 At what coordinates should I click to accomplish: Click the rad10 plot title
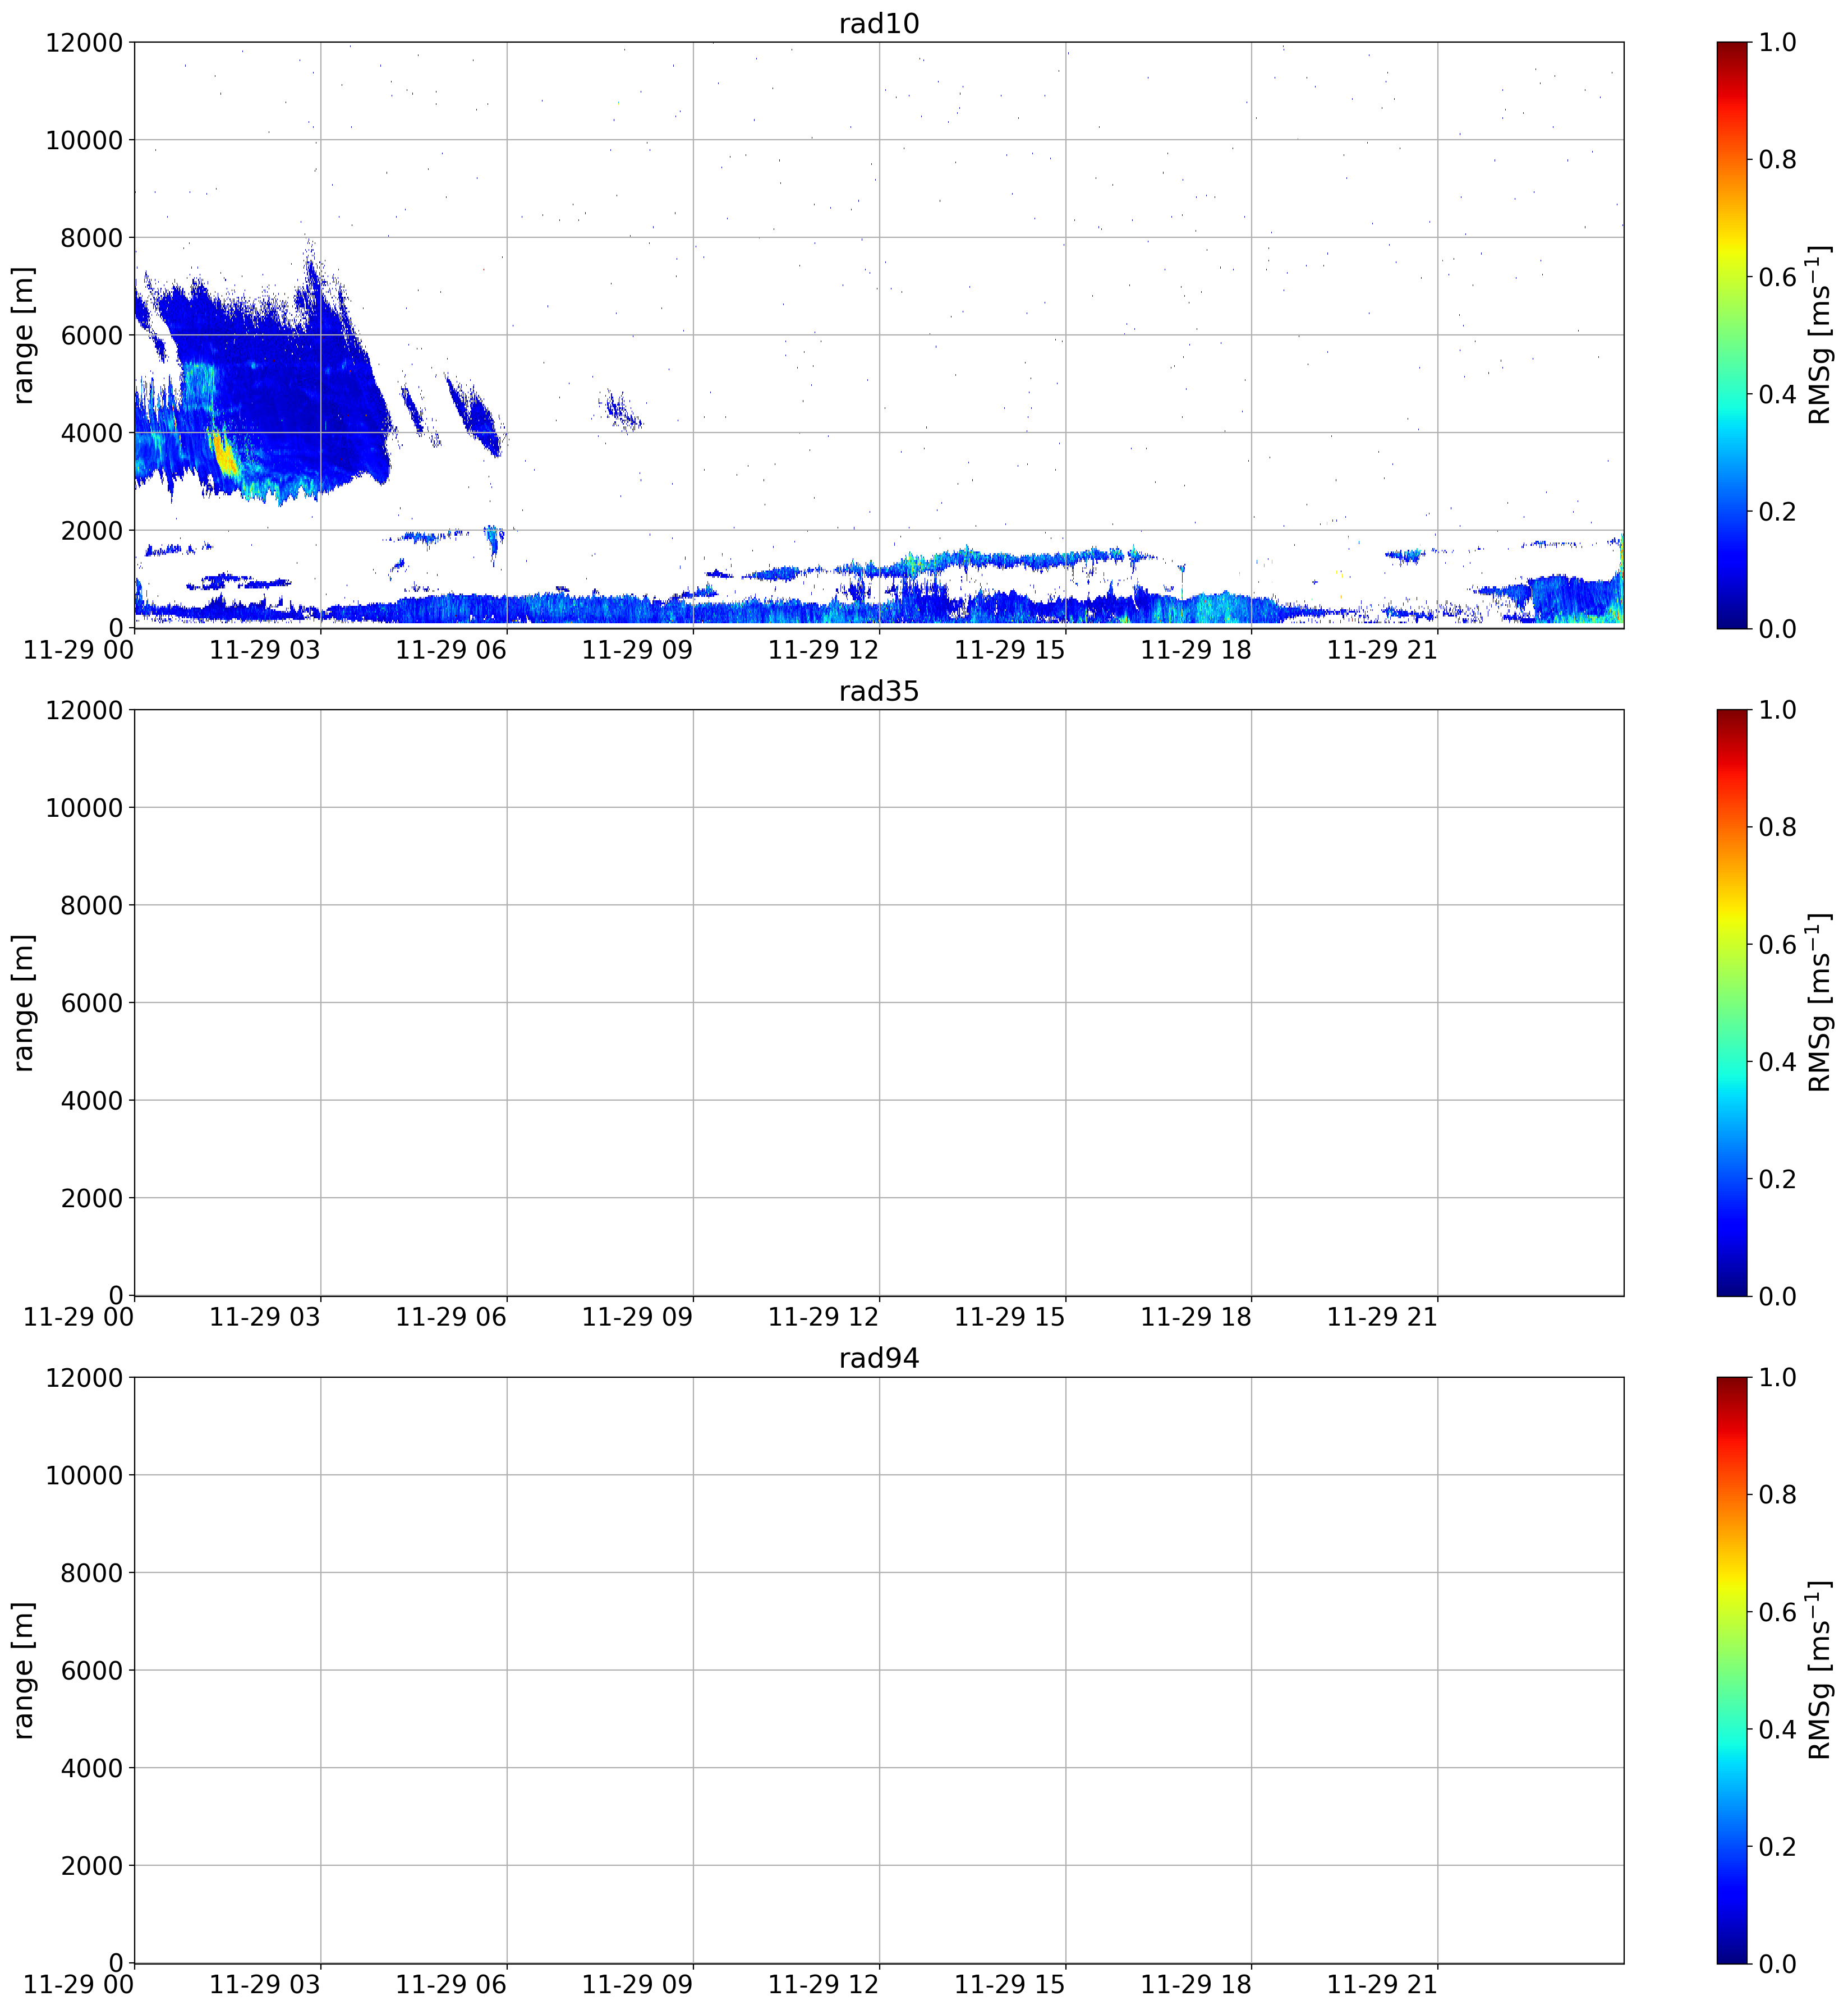pyautogui.click(x=878, y=23)
